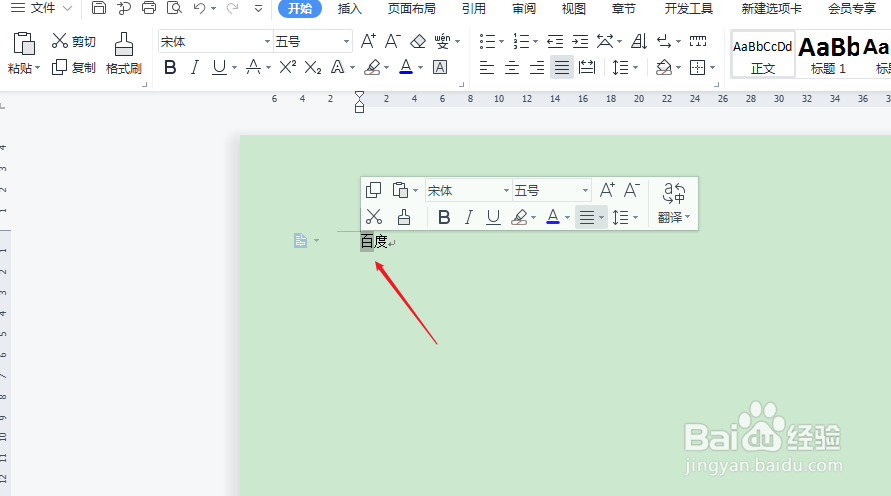Switch to the 视图 View tab
The height and width of the screenshot is (496, 891).
tap(573, 9)
